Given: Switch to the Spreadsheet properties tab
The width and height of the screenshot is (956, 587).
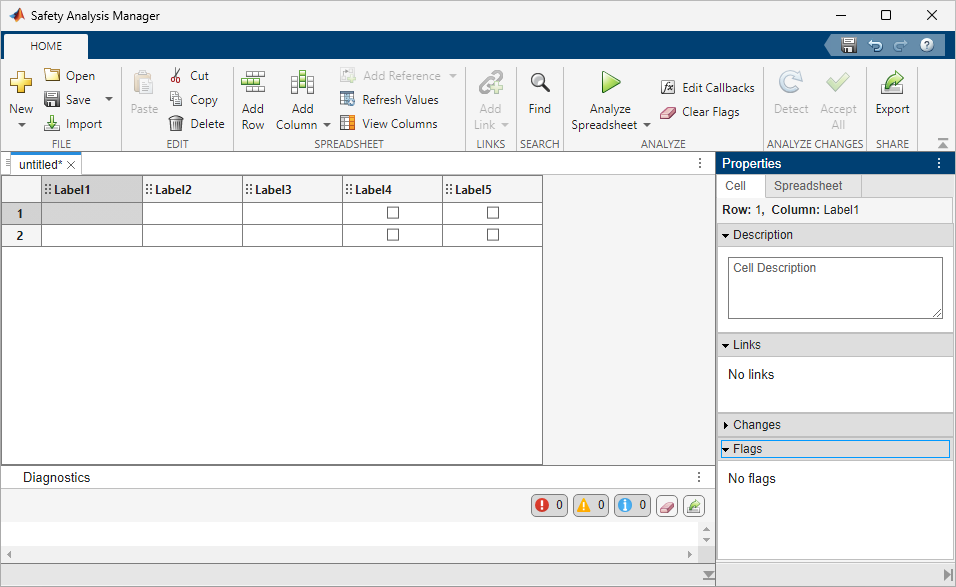Looking at the screenshot, I should (808, 186).
